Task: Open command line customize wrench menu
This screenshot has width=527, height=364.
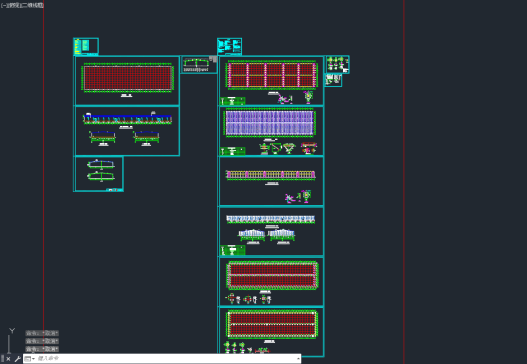Action: (x=17, y=359)
